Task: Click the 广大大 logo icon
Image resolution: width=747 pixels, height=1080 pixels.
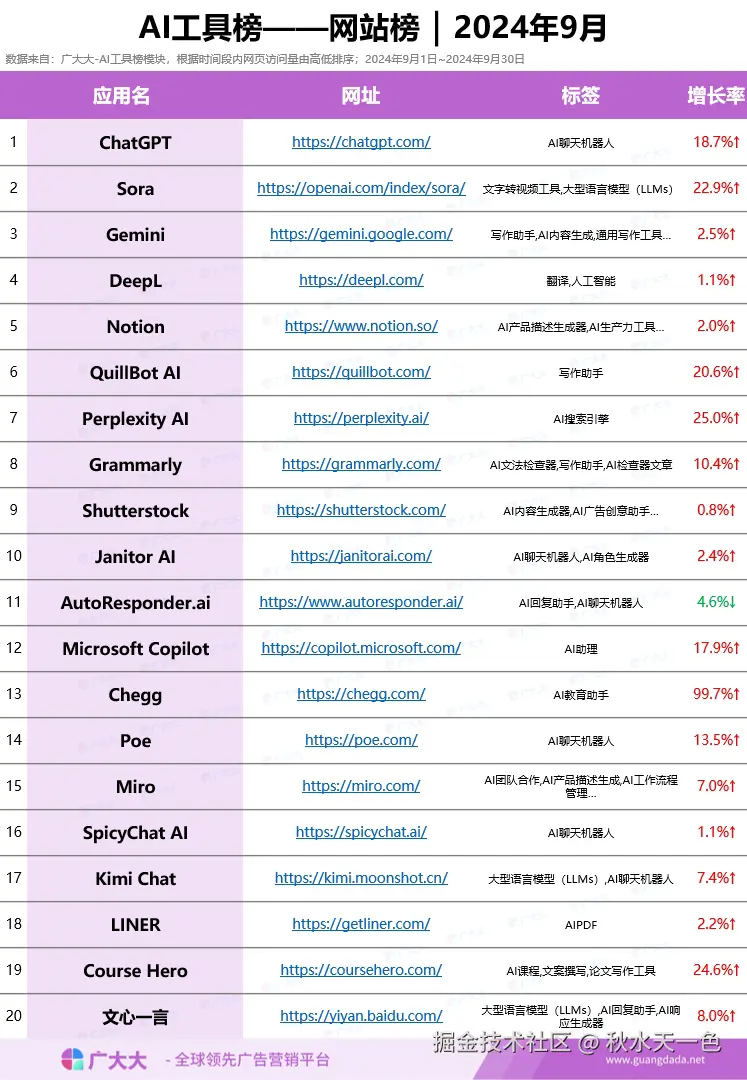Action: coord(73,1059)
